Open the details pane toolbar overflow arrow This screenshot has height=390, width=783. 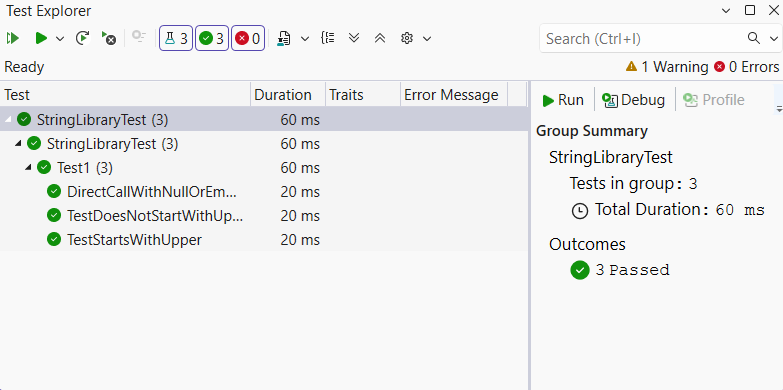779,108
